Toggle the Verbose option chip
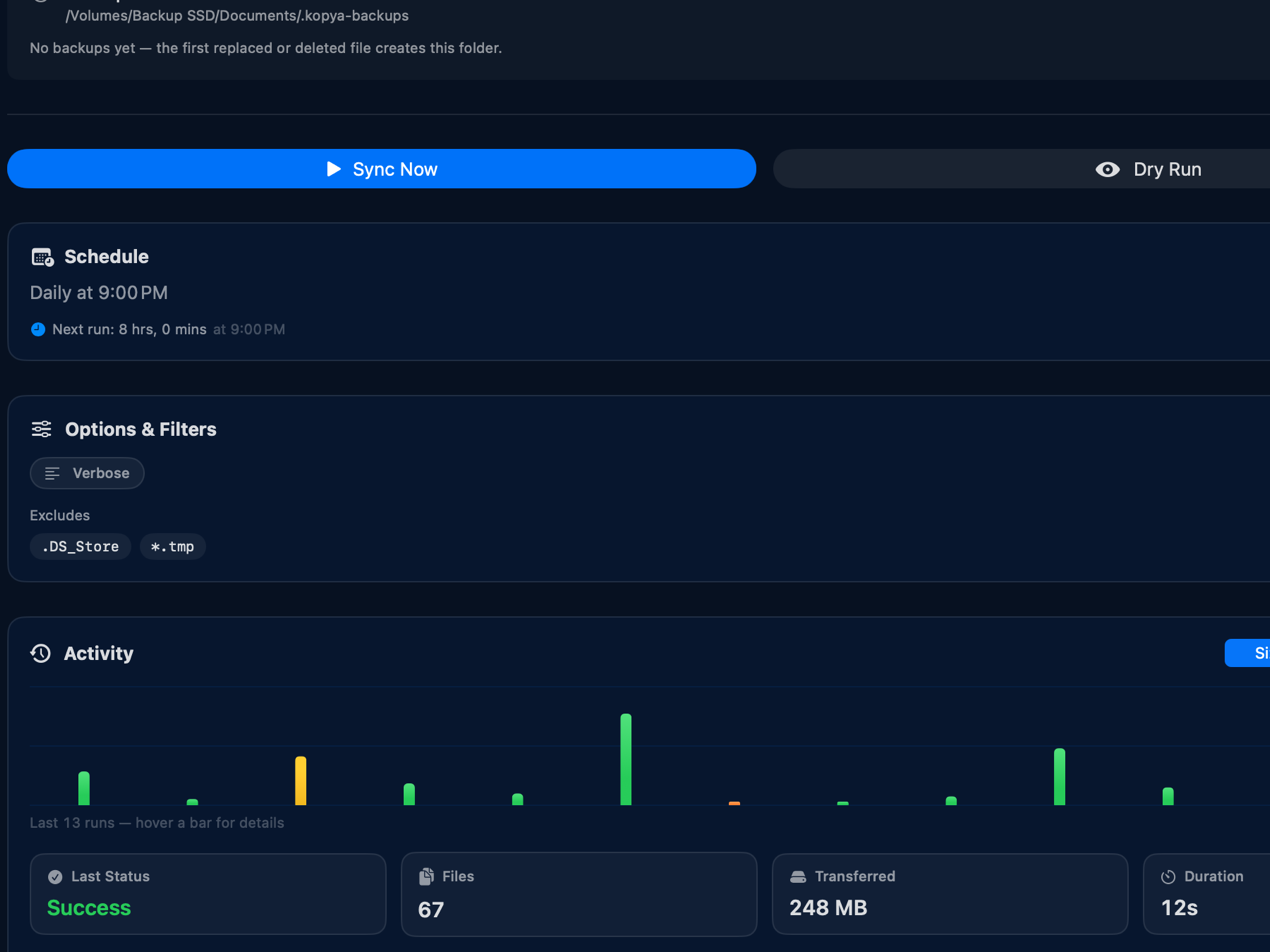 (x=87, y=473)
